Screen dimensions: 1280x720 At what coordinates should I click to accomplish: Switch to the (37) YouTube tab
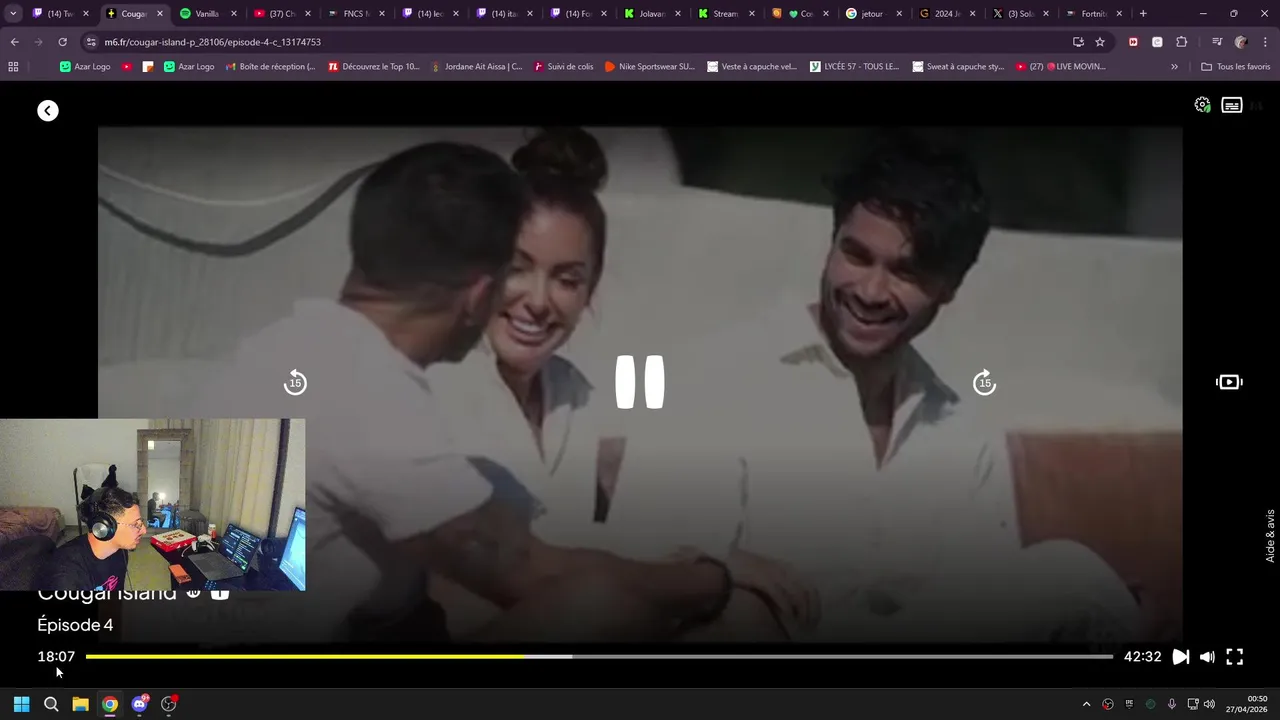(281, 14)
